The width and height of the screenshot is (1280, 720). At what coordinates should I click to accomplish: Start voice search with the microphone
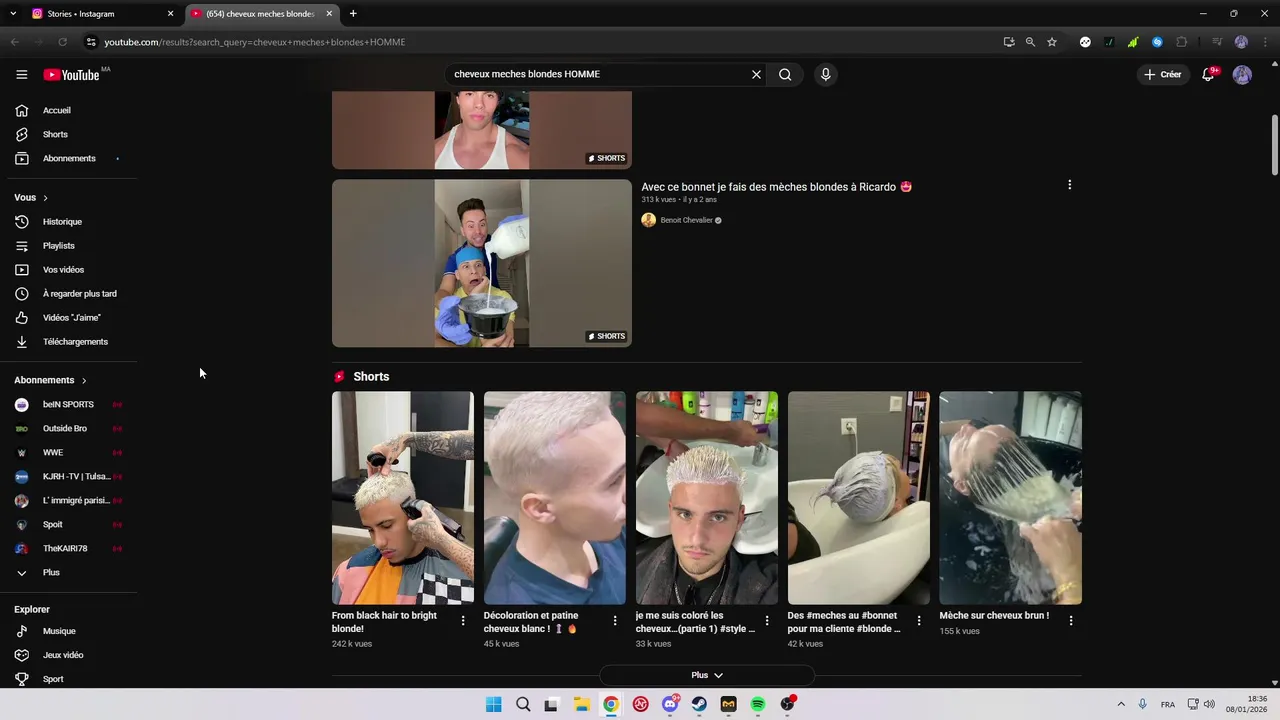tap(825, 74)
